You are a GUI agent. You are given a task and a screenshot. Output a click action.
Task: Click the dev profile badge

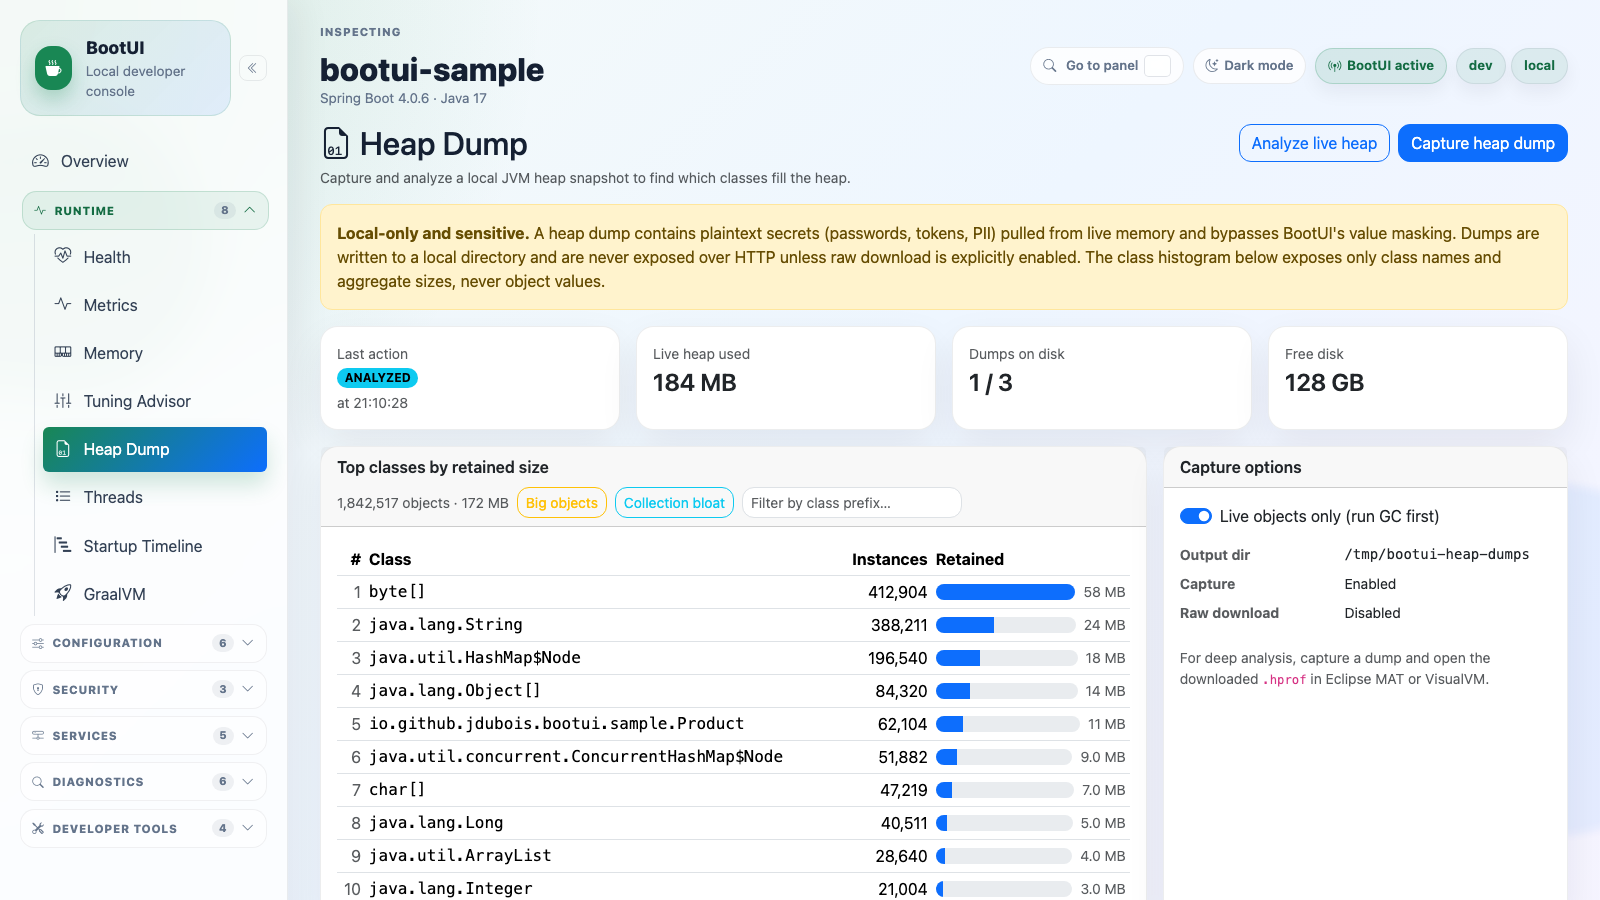point(1480,66)
